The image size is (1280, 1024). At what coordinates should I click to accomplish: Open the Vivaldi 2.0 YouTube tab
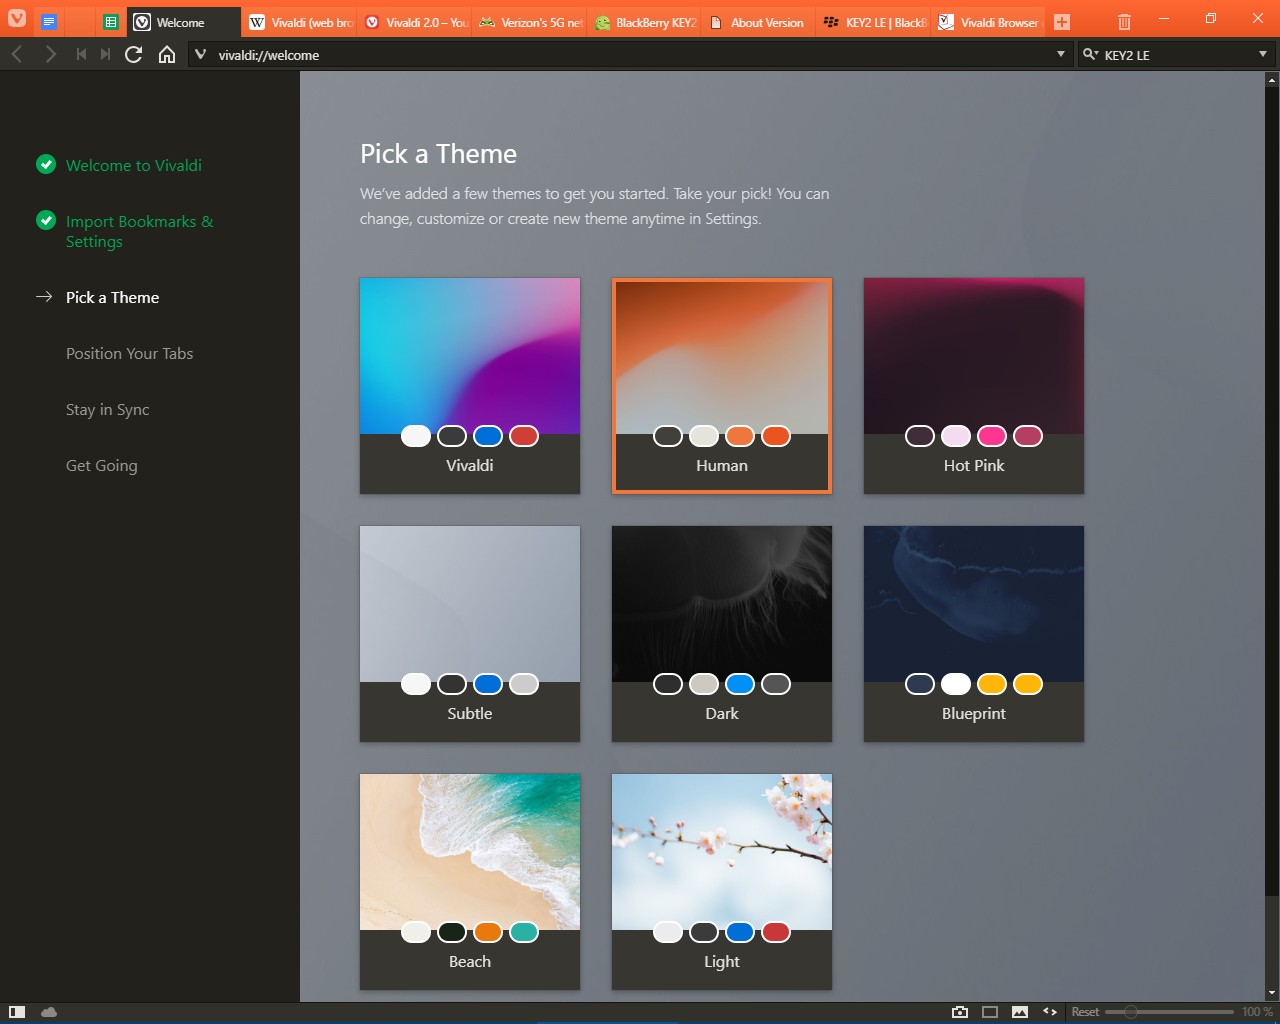pos(415,21)
